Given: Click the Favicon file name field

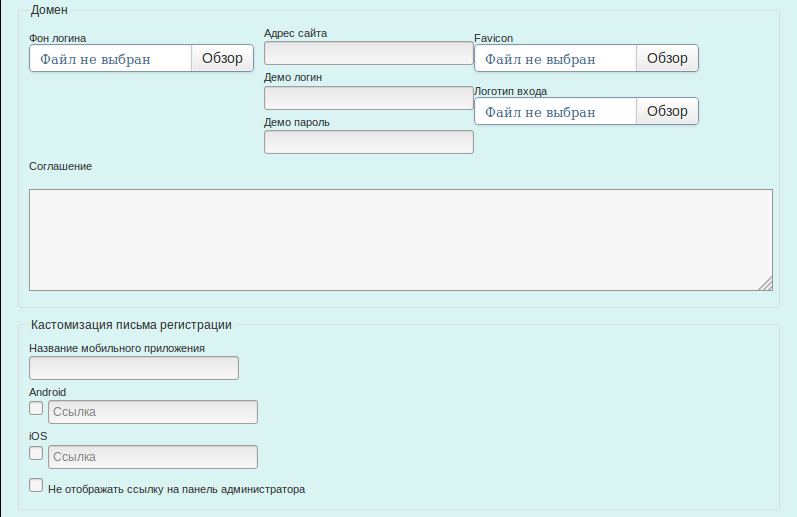Looking at the screenshot, I should coord(555,58).
